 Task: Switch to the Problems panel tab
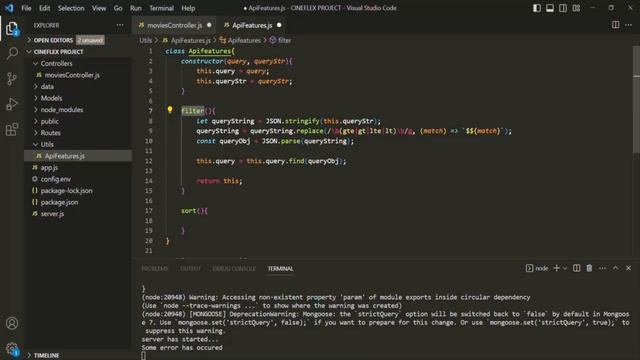click(155, 269)
